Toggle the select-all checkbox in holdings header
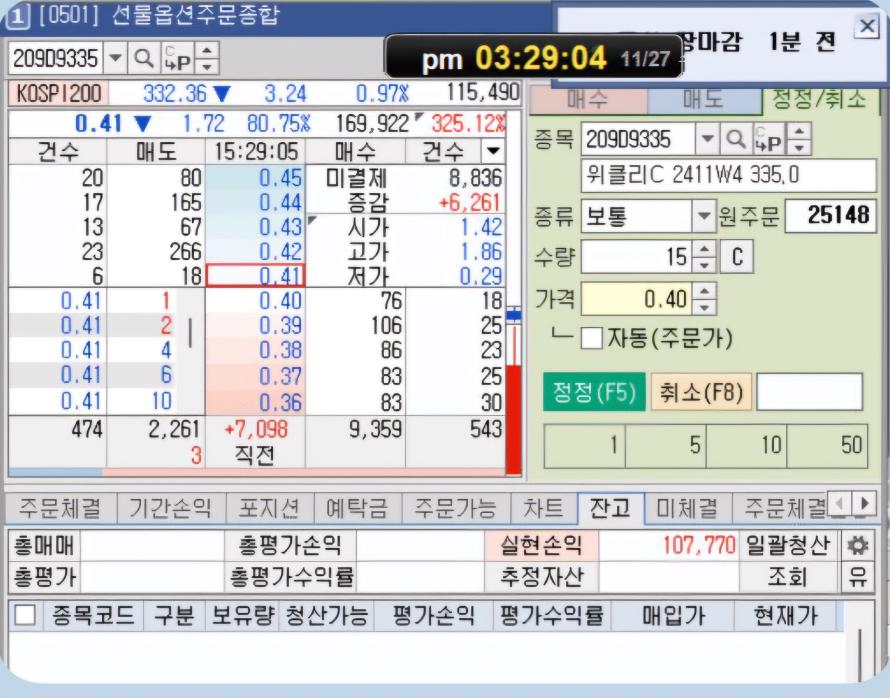890x698 pixels. pyautogui.click(x=25, y=615)
